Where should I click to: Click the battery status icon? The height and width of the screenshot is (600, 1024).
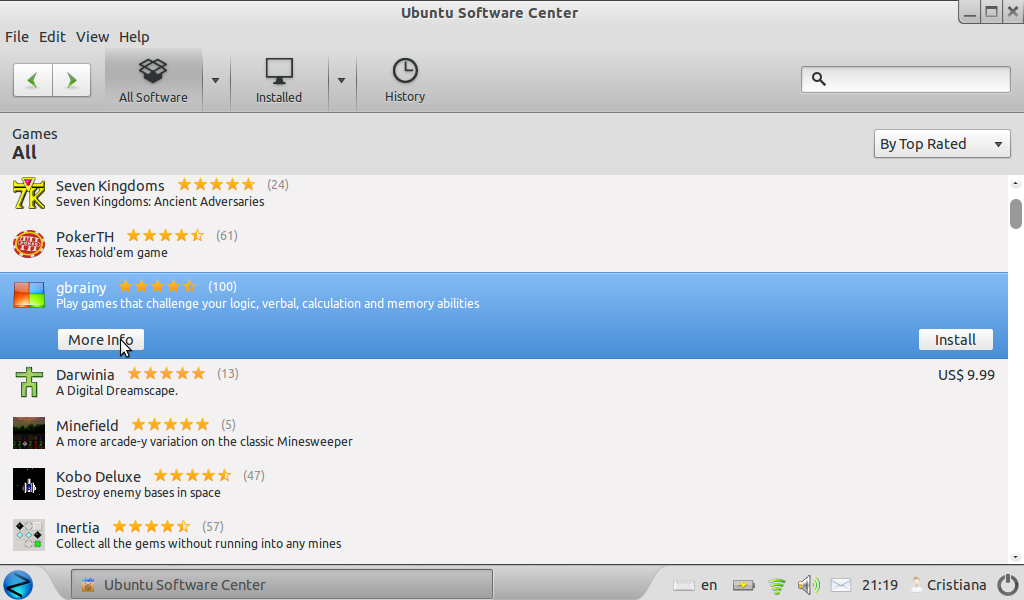point(743,585)
